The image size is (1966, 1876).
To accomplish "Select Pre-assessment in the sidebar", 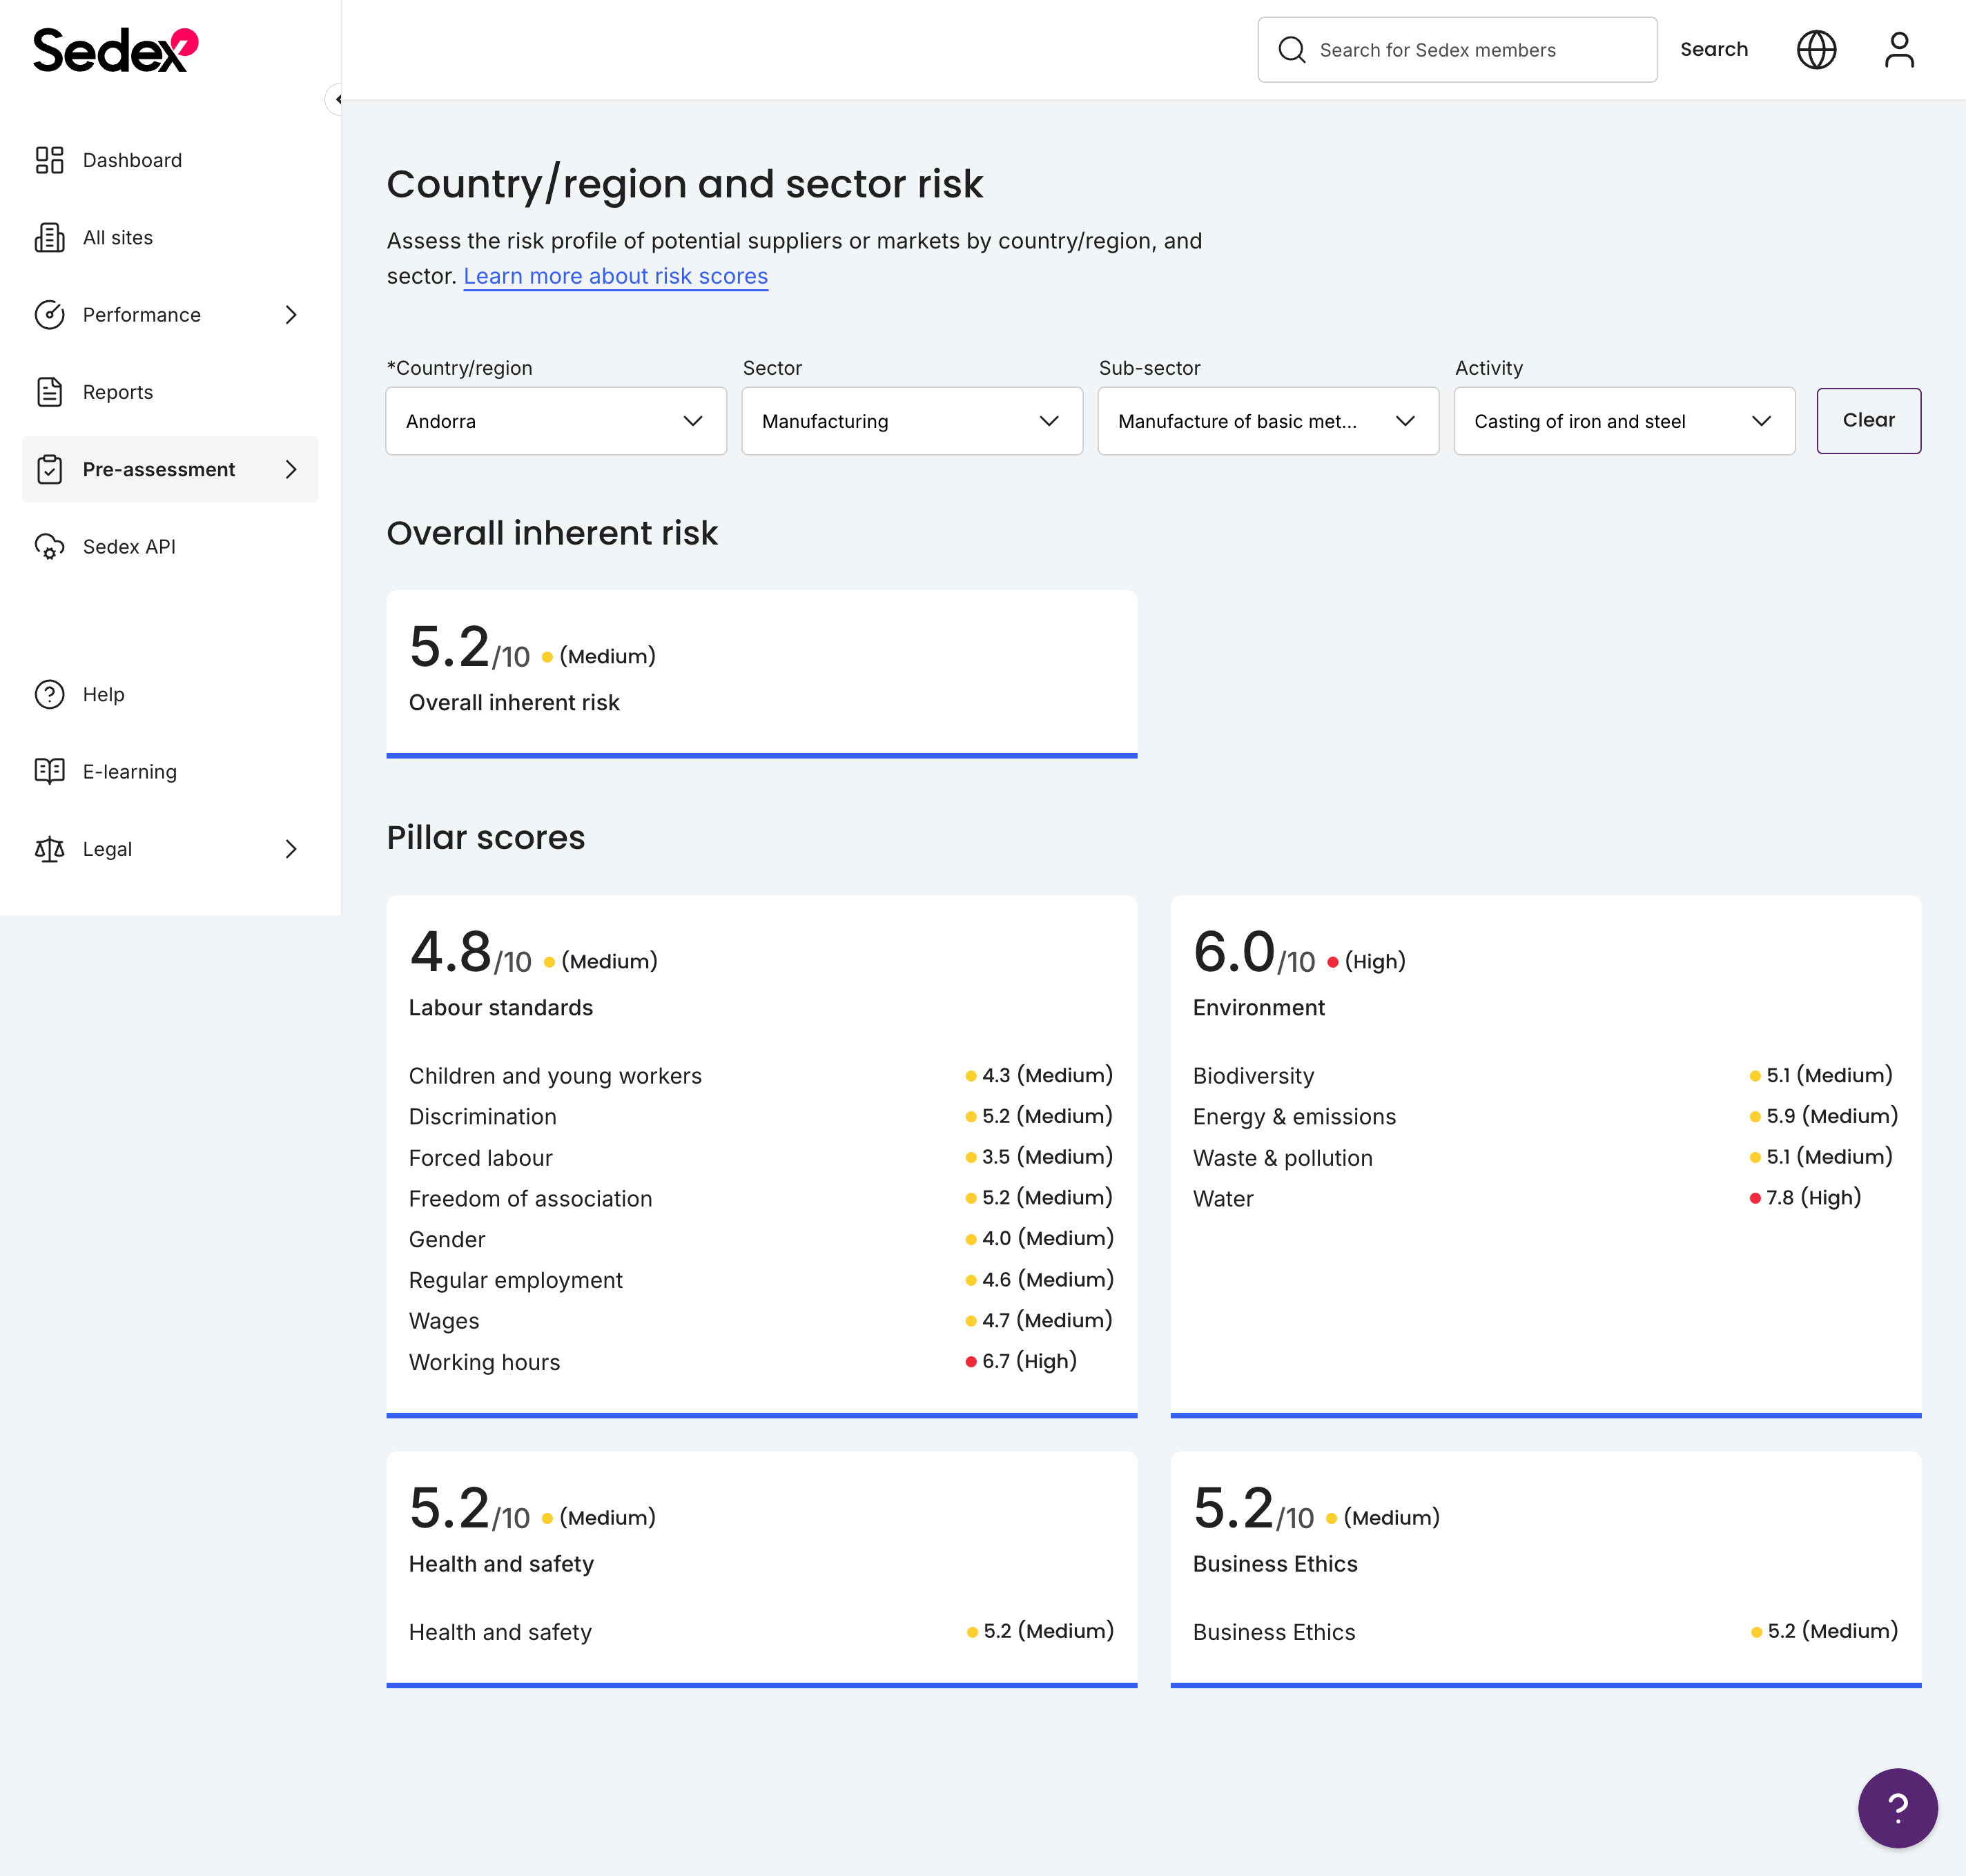I will 158,469.
